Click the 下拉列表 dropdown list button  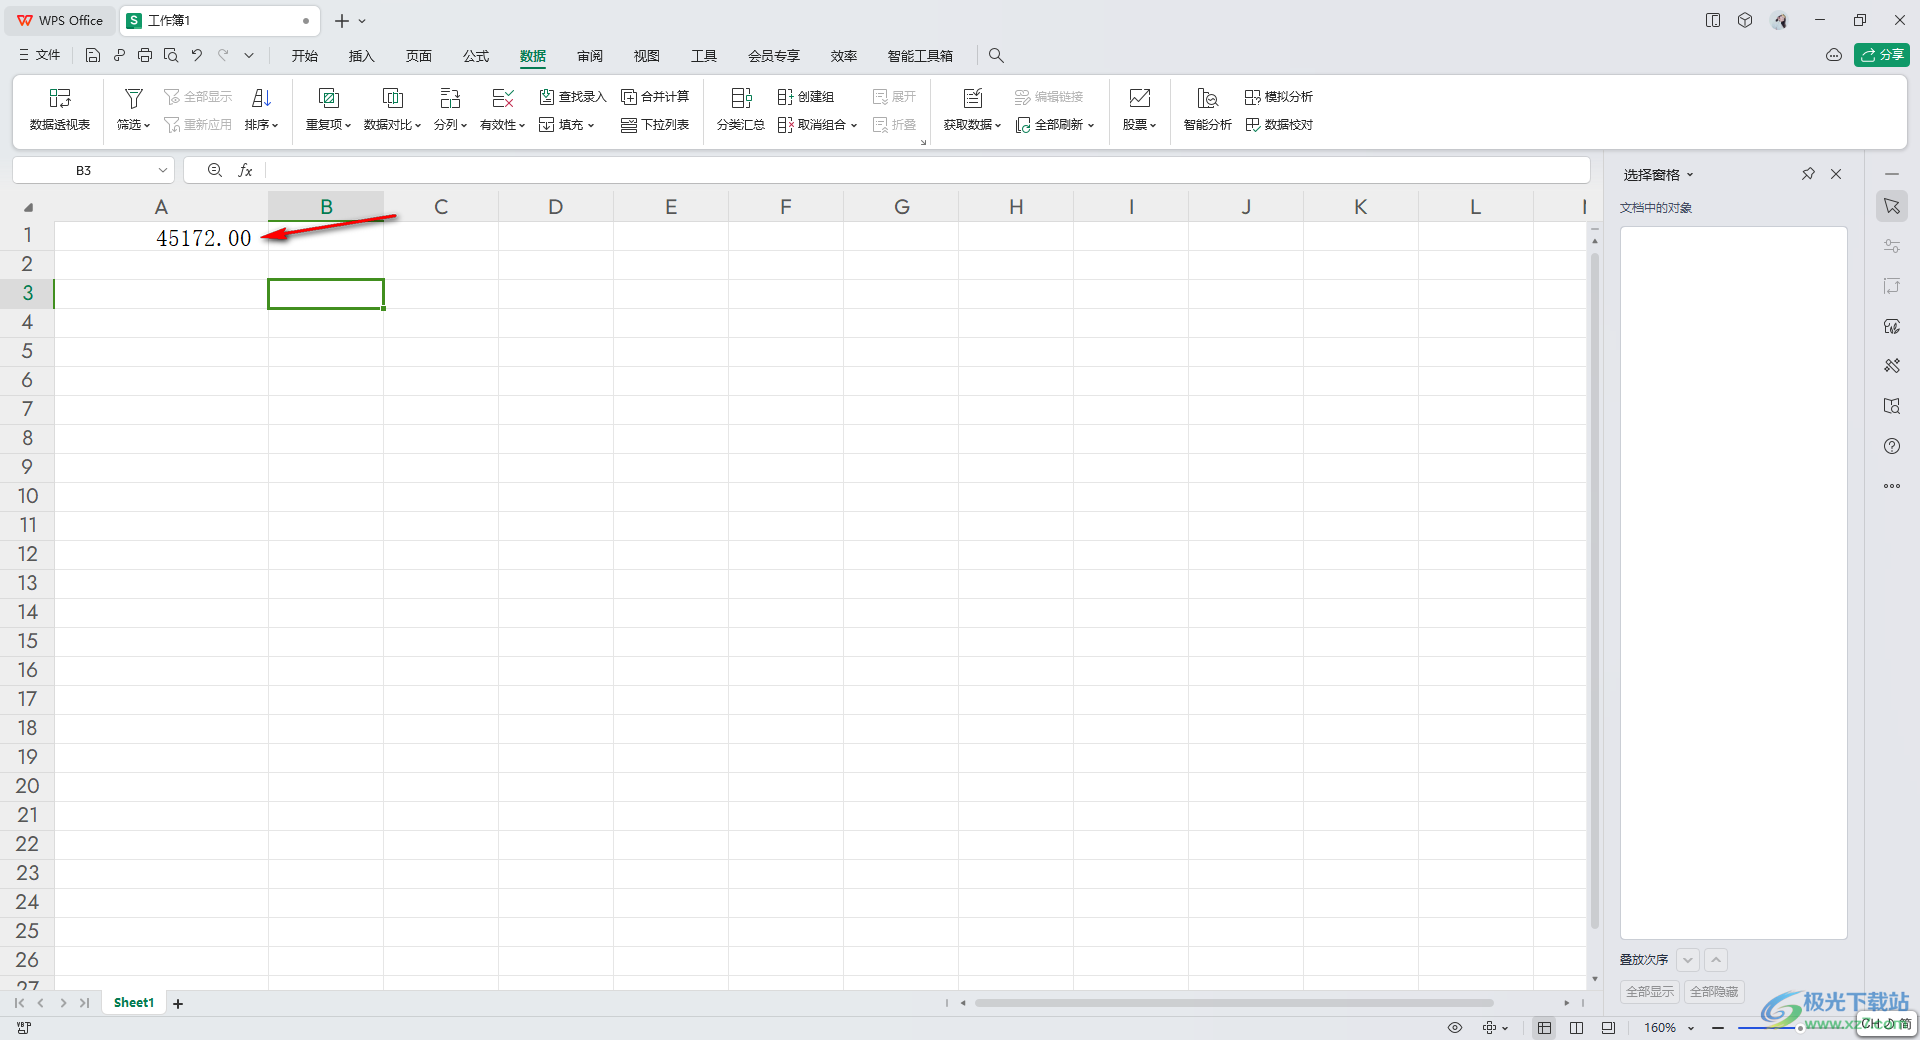[655, 125]
